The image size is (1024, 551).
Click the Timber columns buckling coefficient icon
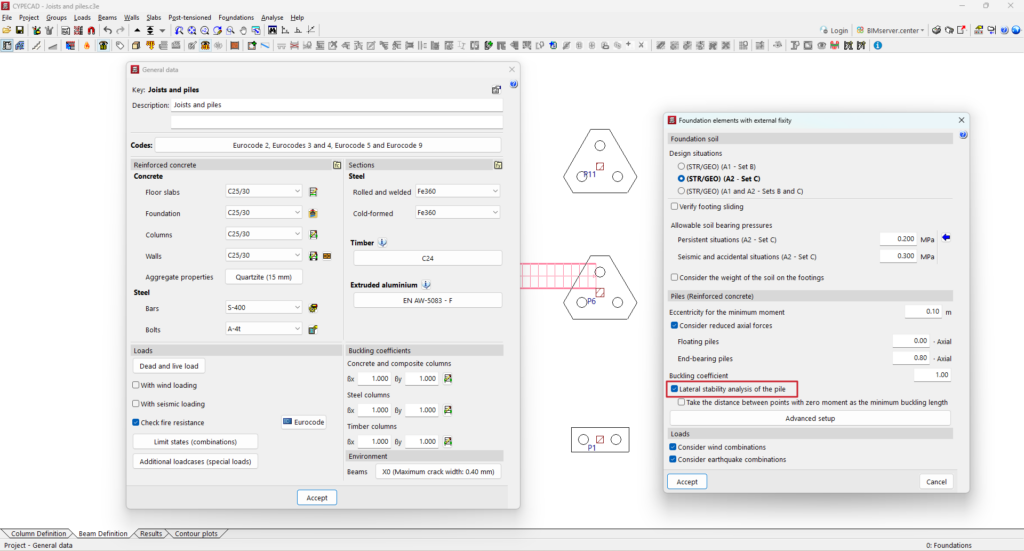tap(448, 441)
